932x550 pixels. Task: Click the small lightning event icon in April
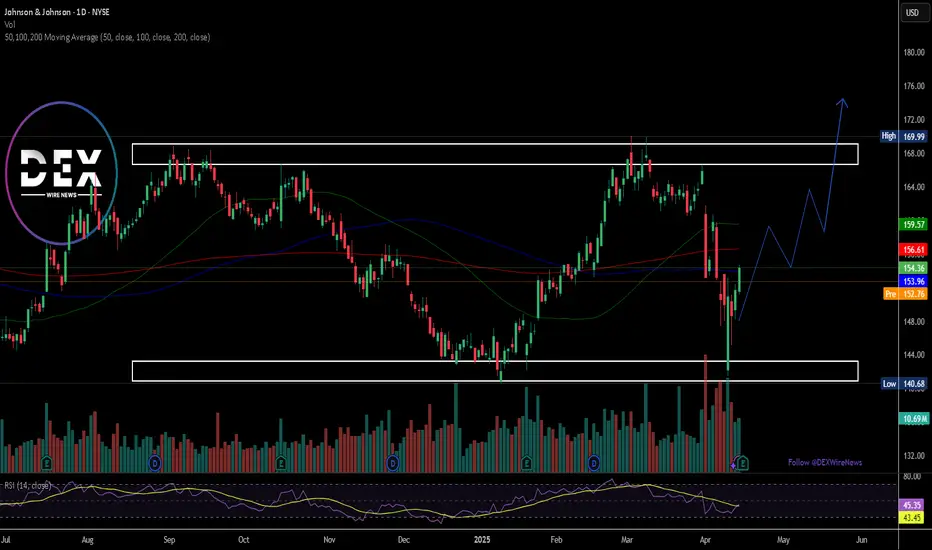pos(734,466)
